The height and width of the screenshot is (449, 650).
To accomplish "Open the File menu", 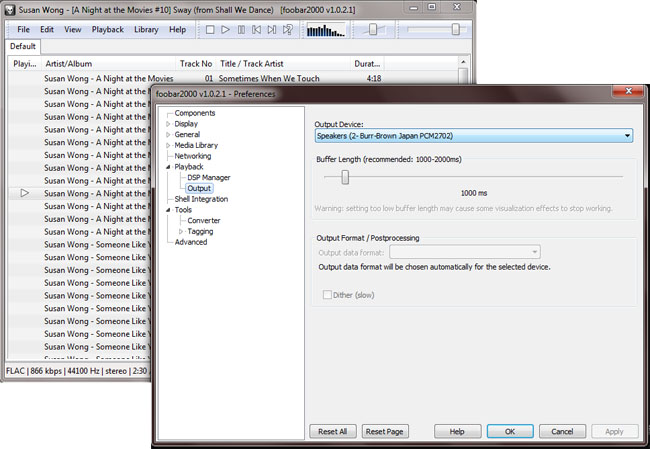I will coord(23,29).
